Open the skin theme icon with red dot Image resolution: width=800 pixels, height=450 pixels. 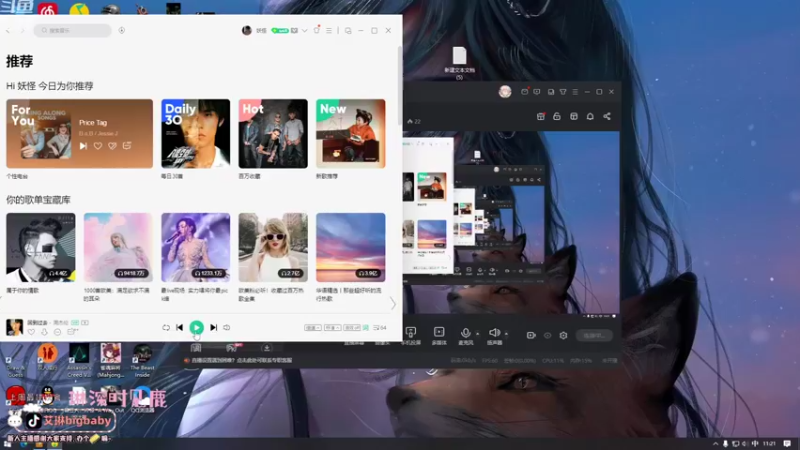coord(317,30)
